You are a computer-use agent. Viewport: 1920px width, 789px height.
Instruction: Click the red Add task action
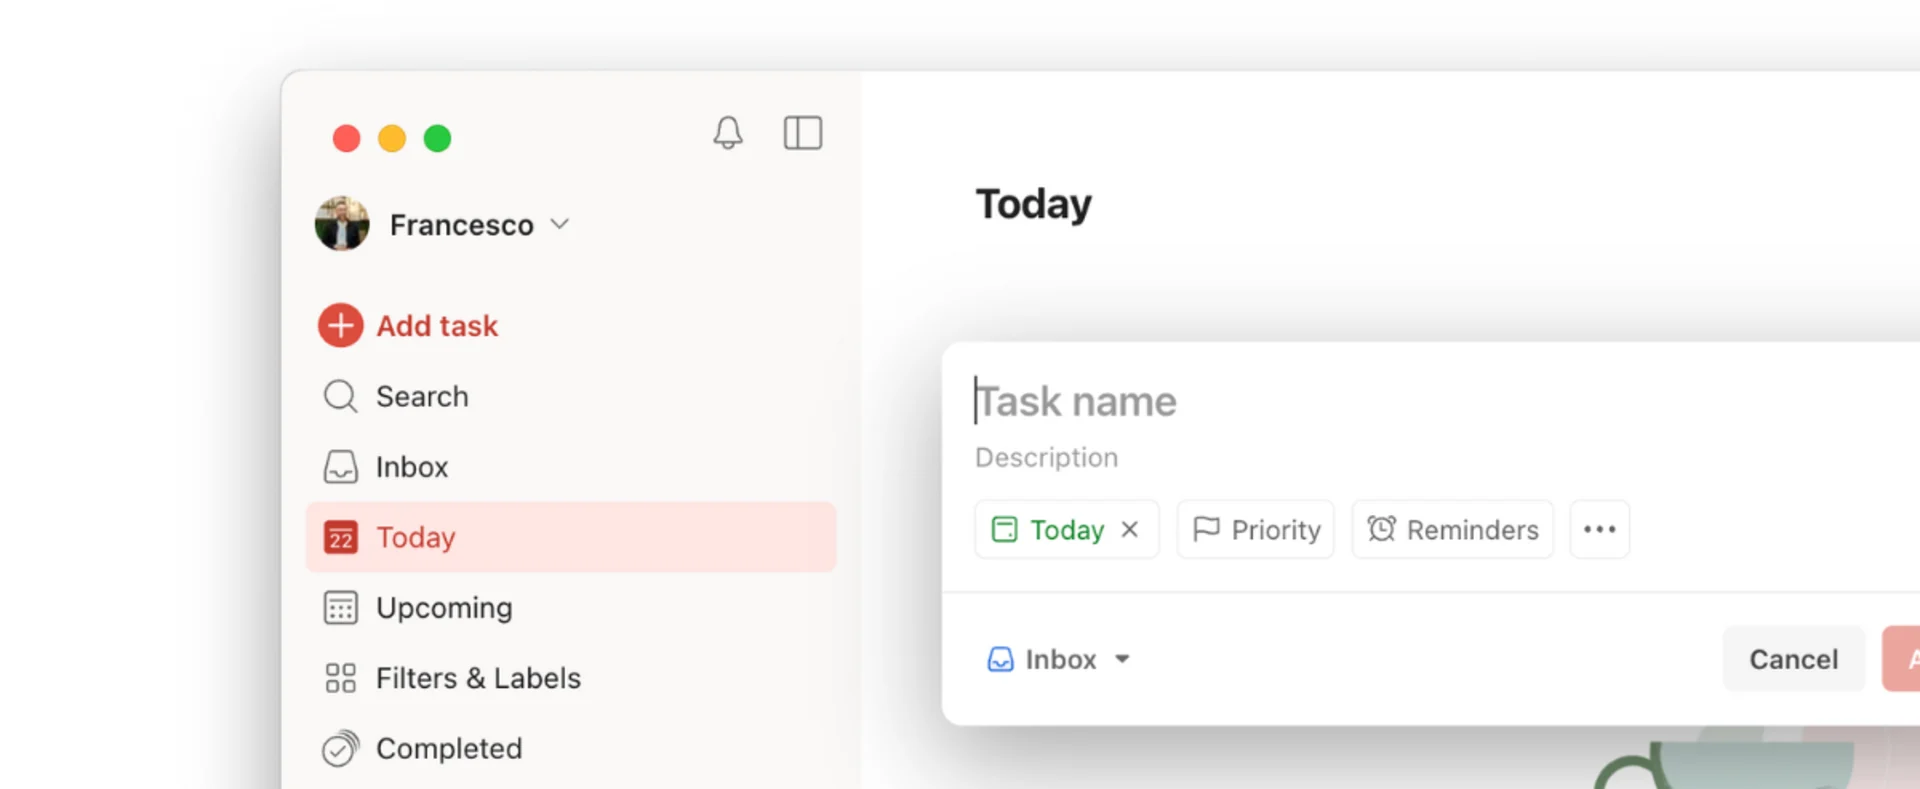pyautogui.click(x=408, y=325)
